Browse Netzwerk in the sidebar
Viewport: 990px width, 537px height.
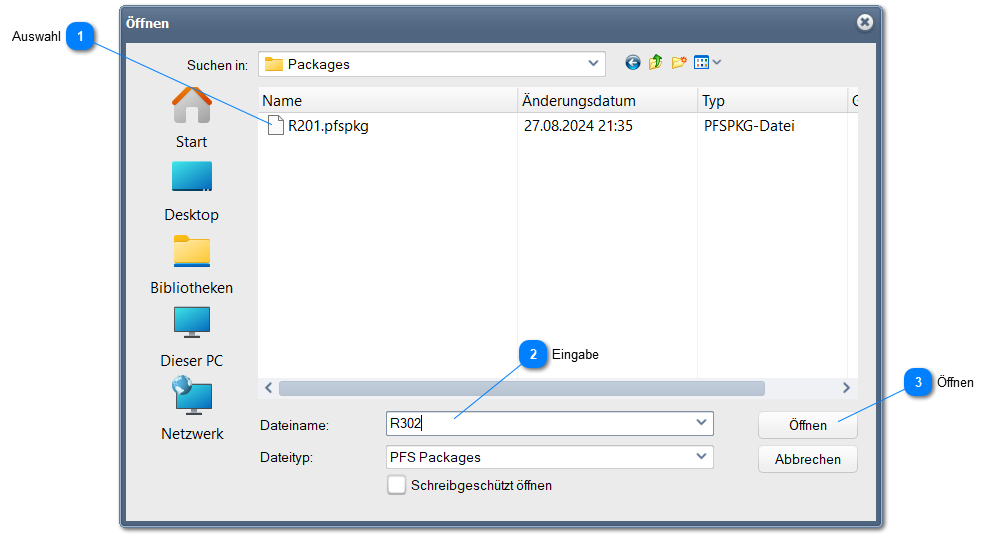[192, 408]
